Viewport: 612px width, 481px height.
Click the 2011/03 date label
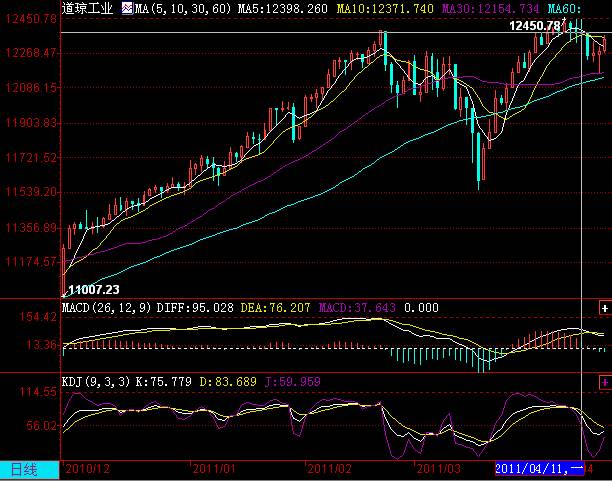[x=439, y=469]
